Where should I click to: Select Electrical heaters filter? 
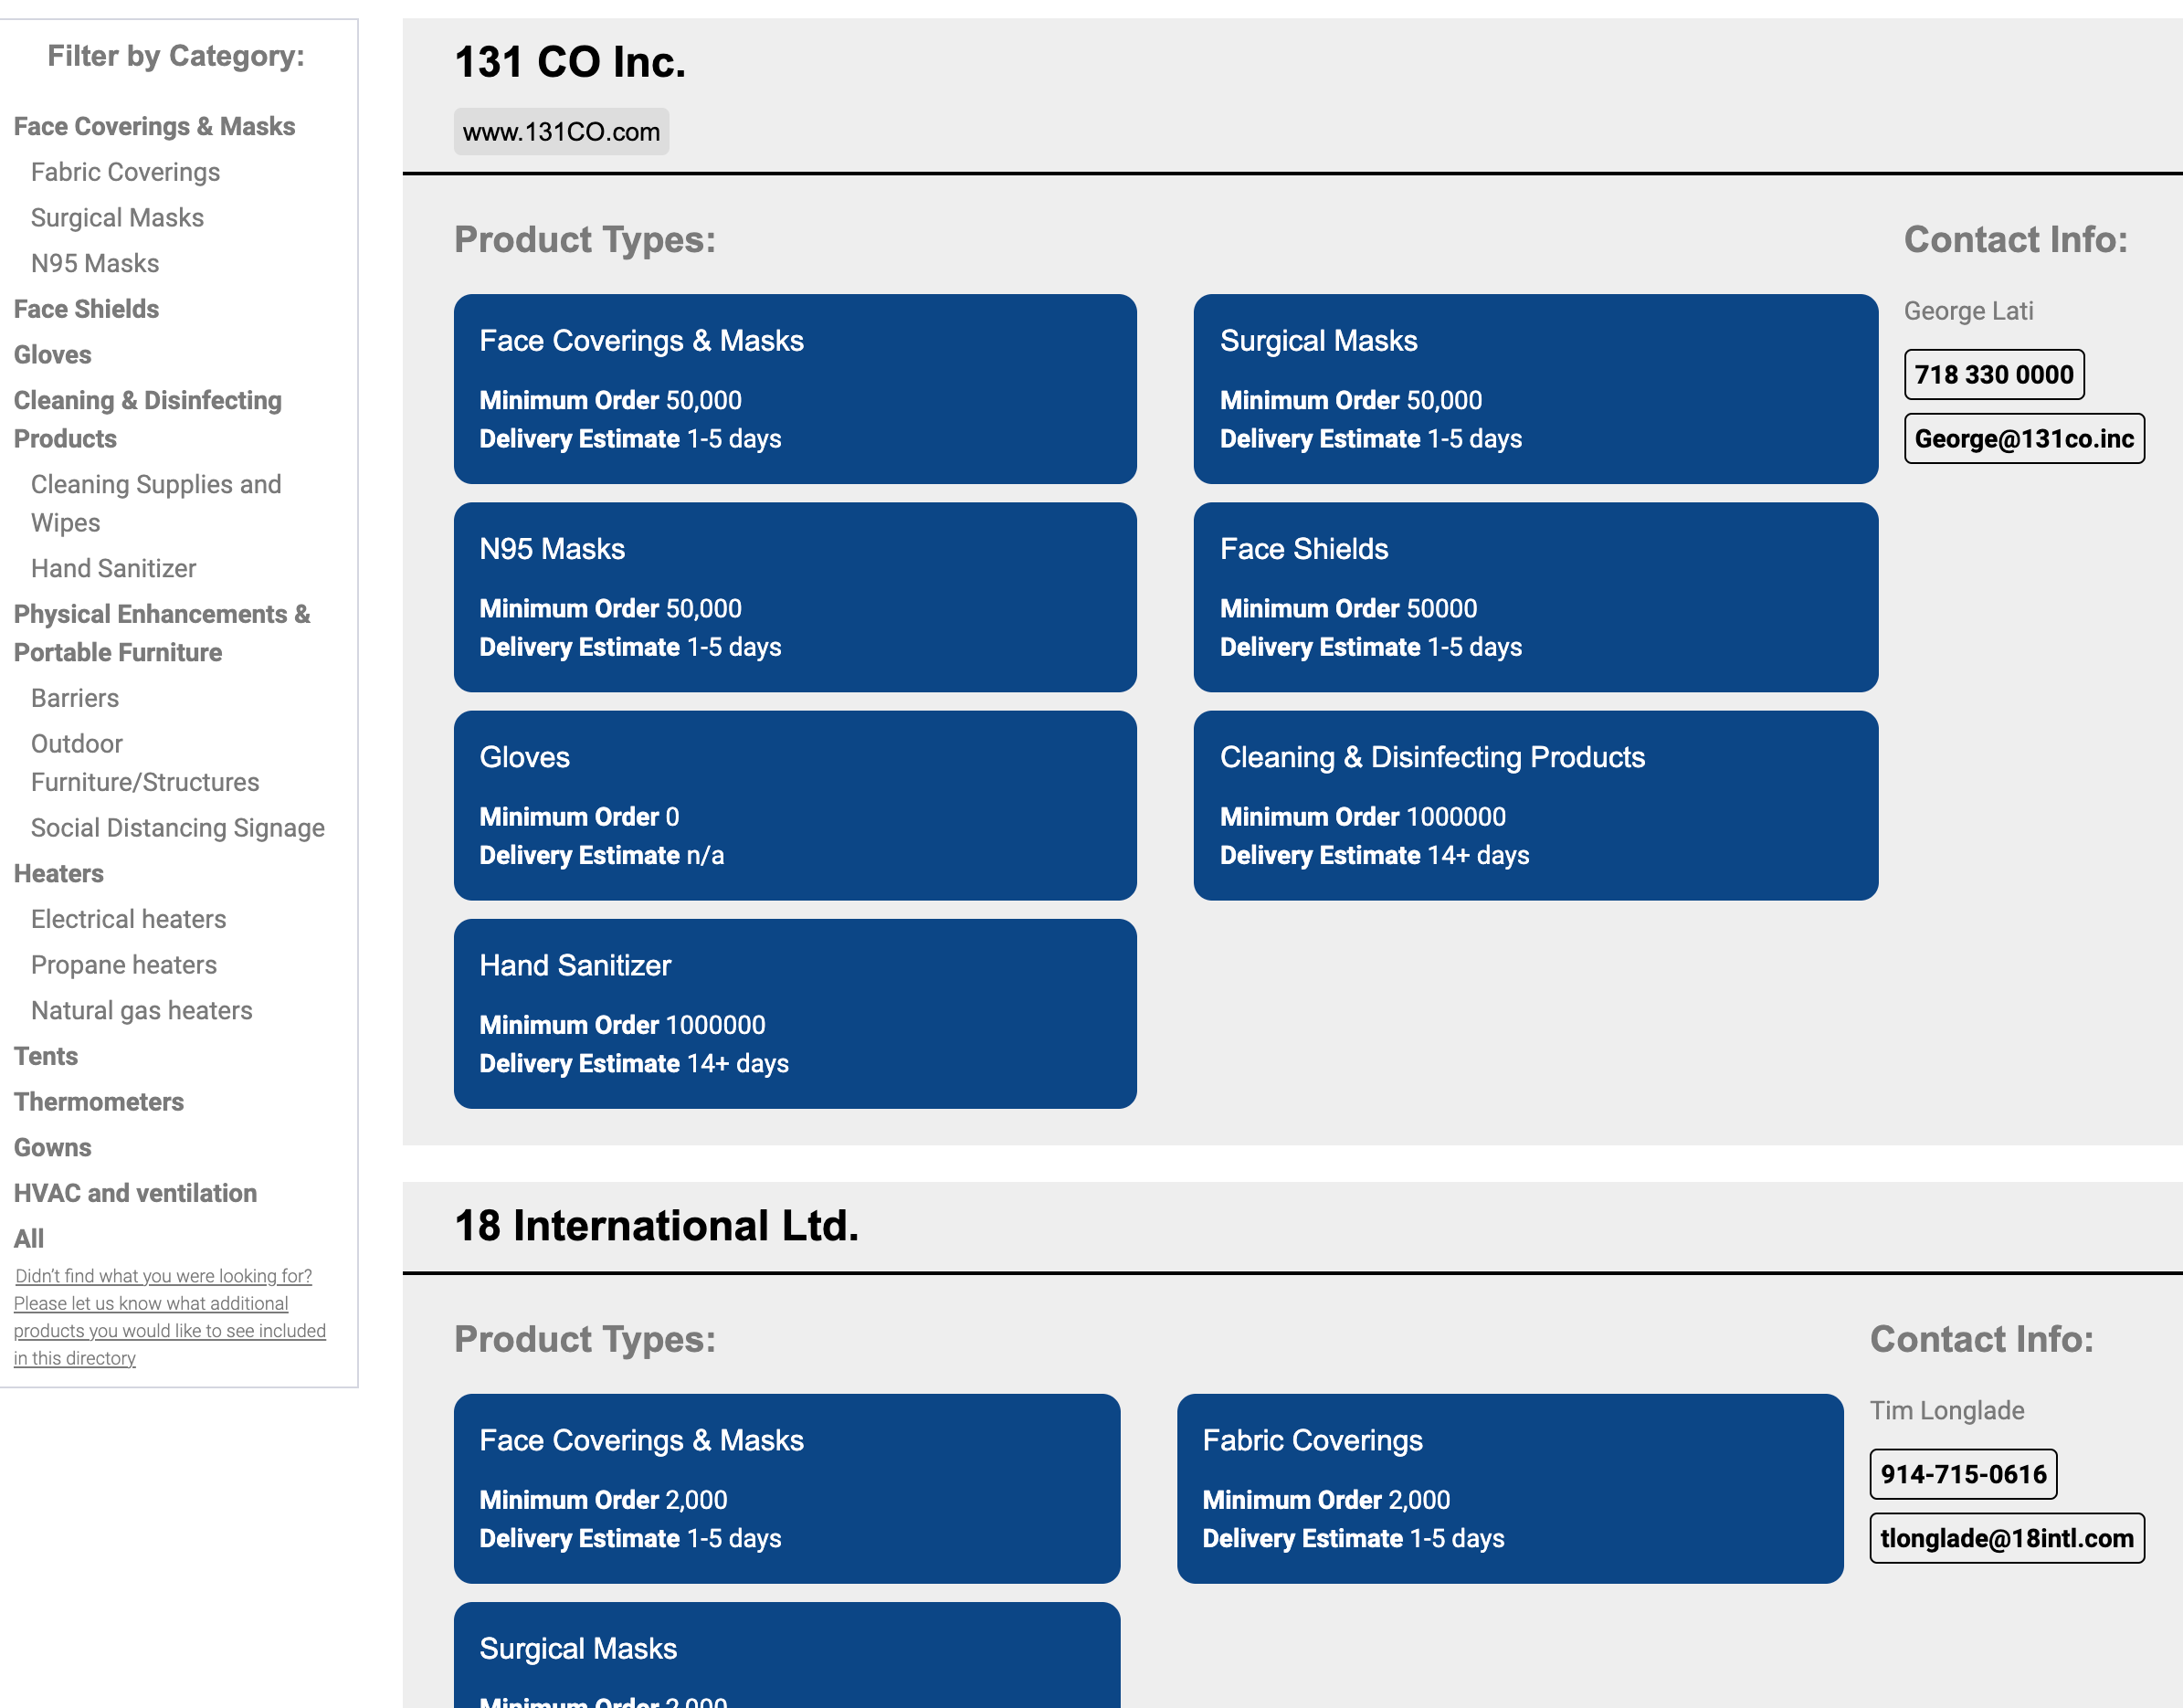129,919
